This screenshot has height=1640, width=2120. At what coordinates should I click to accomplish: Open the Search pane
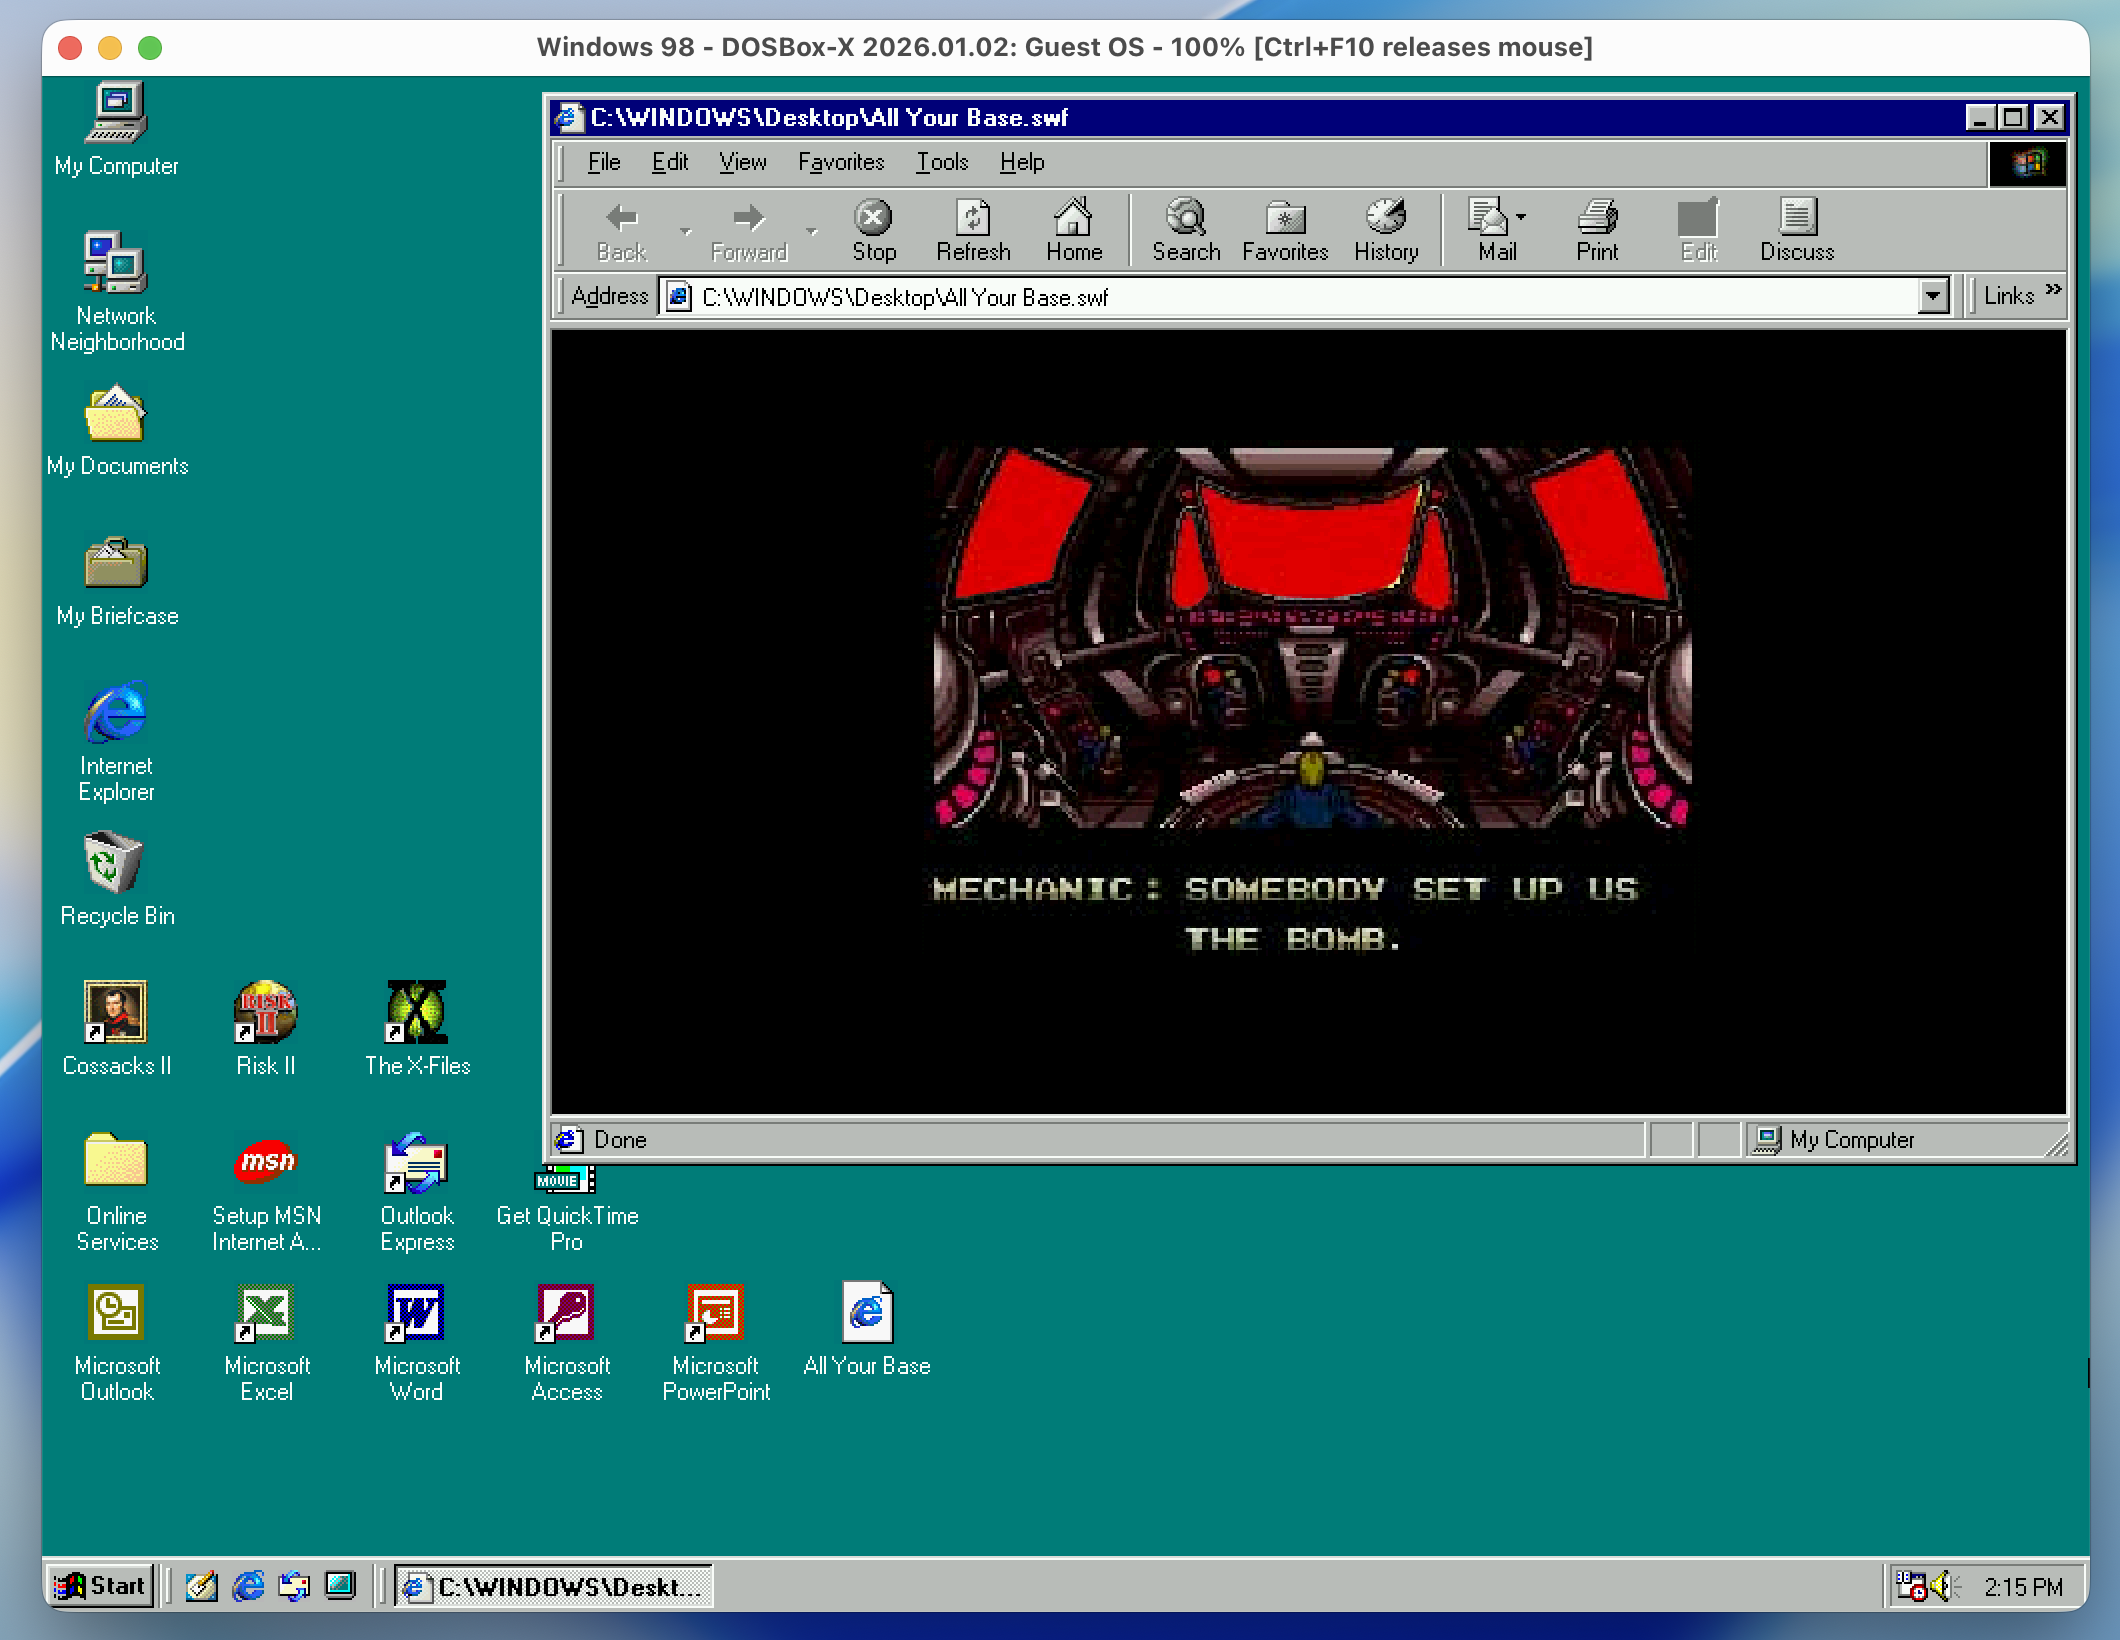pos(1186,231)
